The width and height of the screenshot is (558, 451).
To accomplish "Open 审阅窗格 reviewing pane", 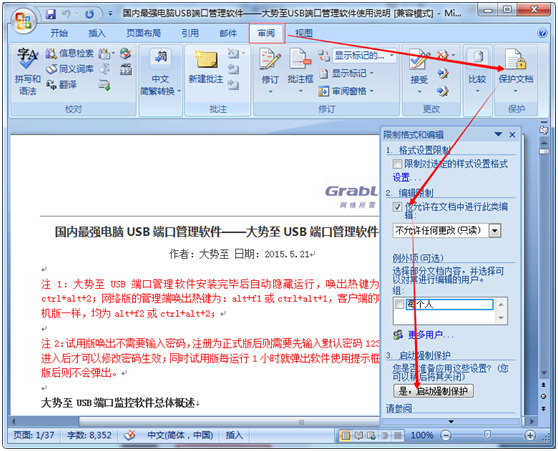I will tap(346, 91).
